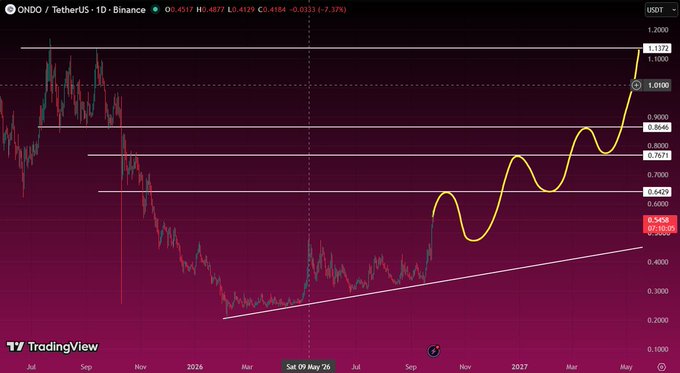Click the close value C0.4184

tap(272, 9)
